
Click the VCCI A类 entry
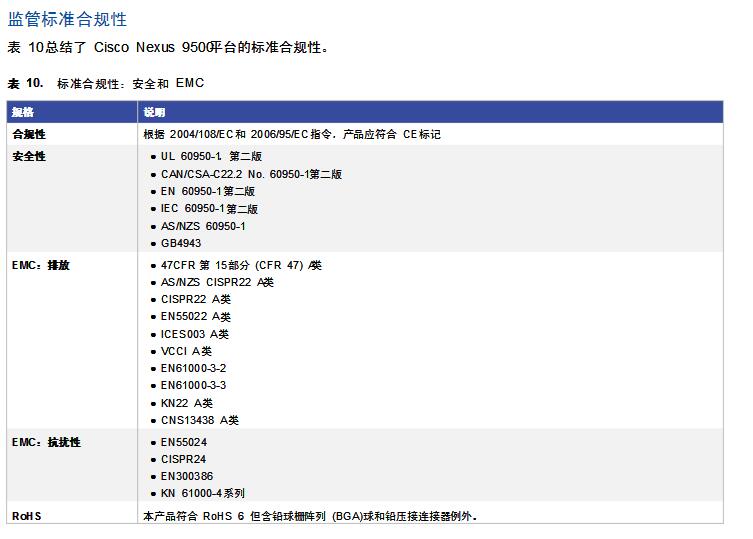pos(186,352)
